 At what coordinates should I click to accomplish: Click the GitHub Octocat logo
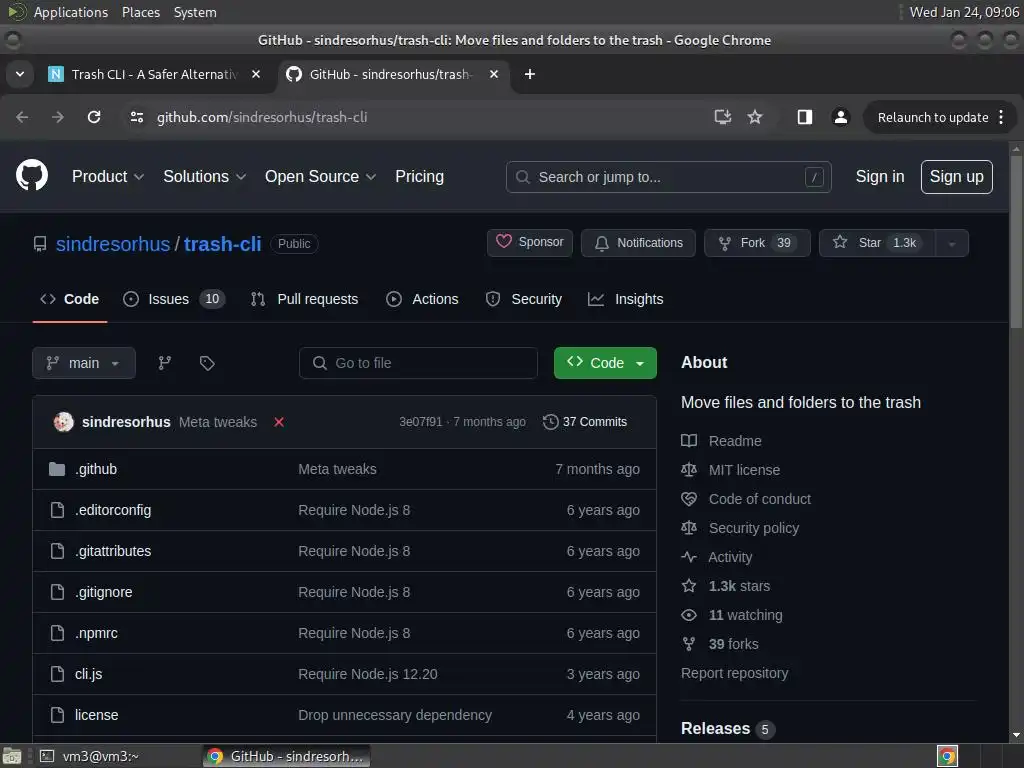31,176
